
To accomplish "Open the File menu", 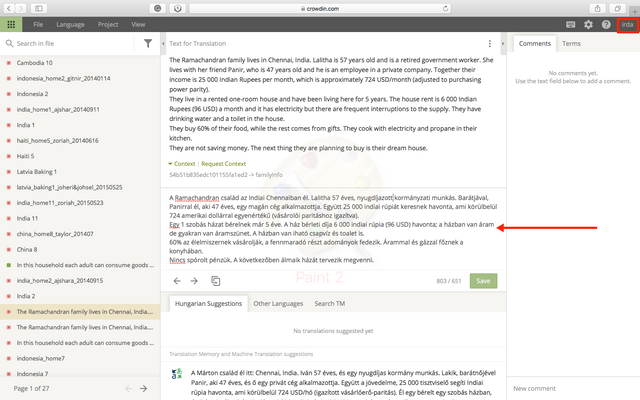I will [38, 24].
